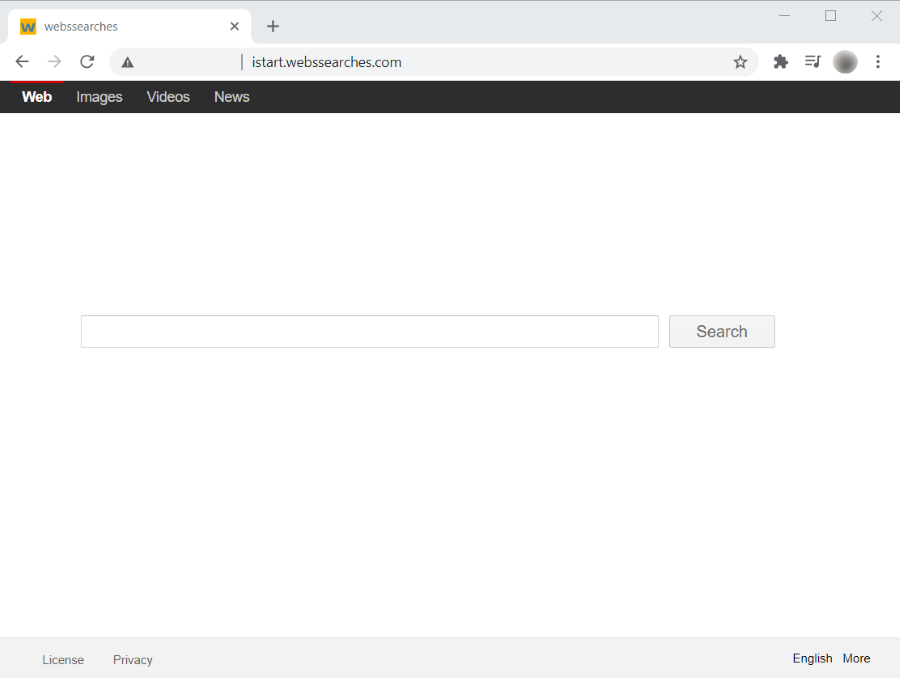Screen dimensions: 900x678
Task: Close the webssearches tab
Action: click(234, 26)
